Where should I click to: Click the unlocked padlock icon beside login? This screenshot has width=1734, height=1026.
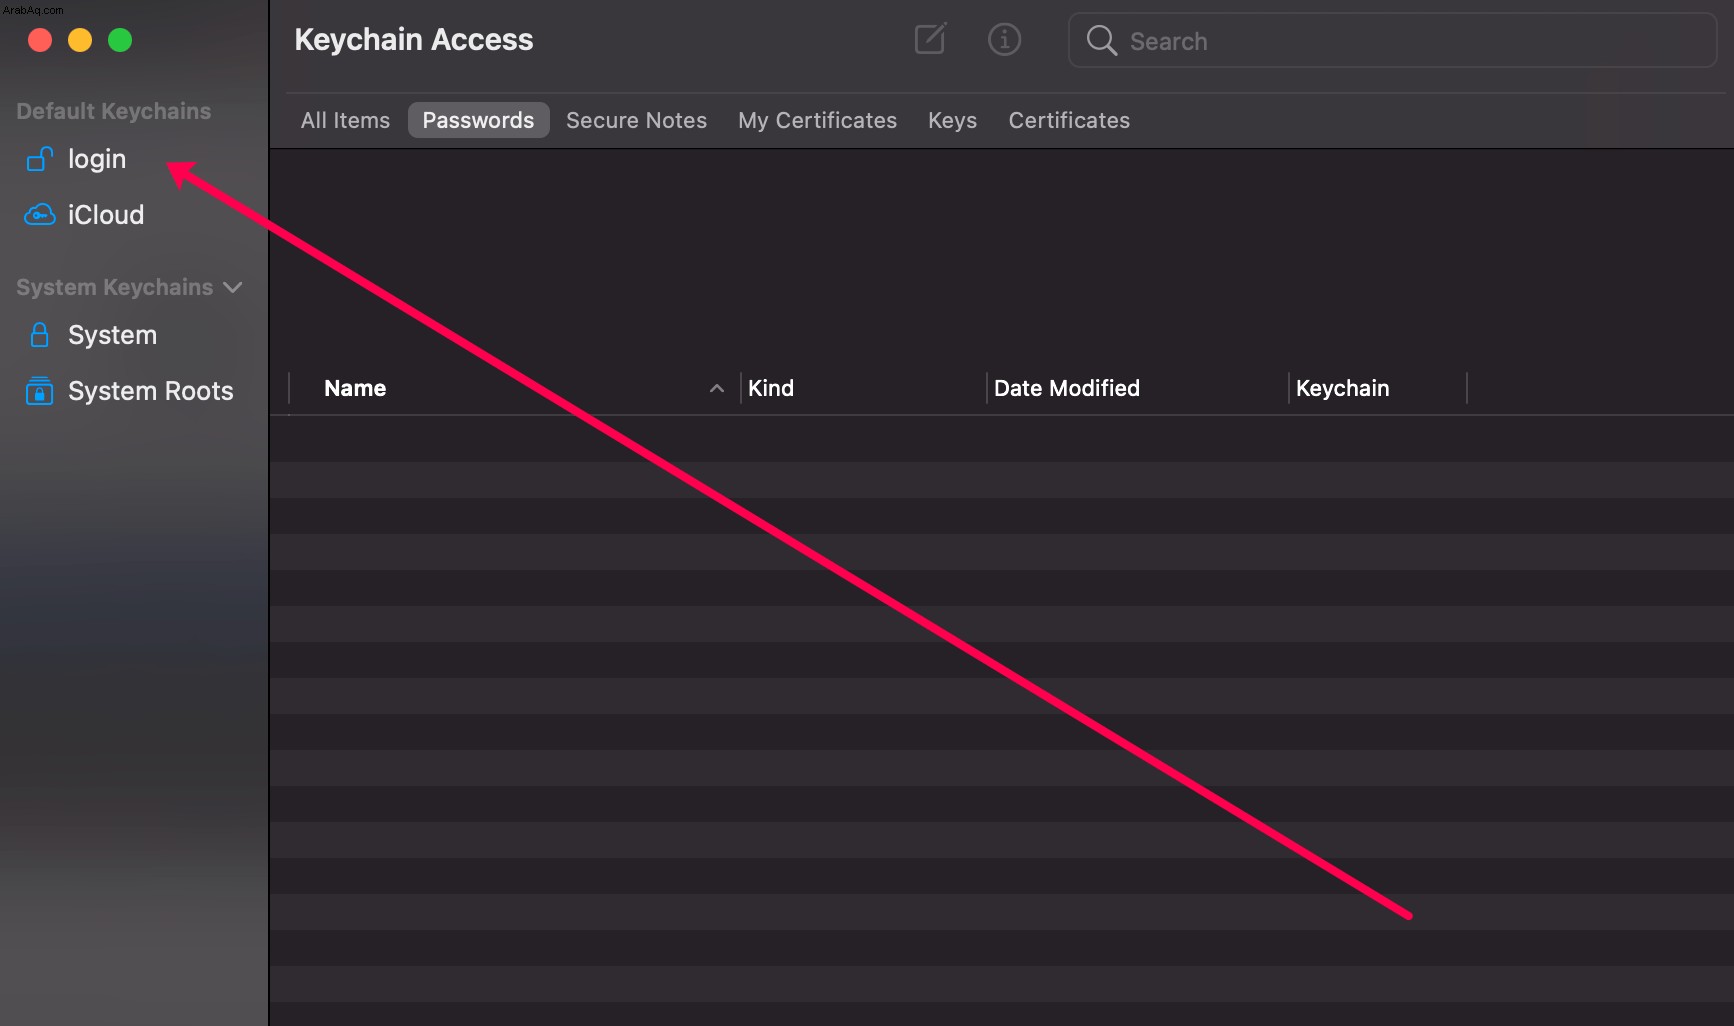pyautogui.click(x=39, y=159)
